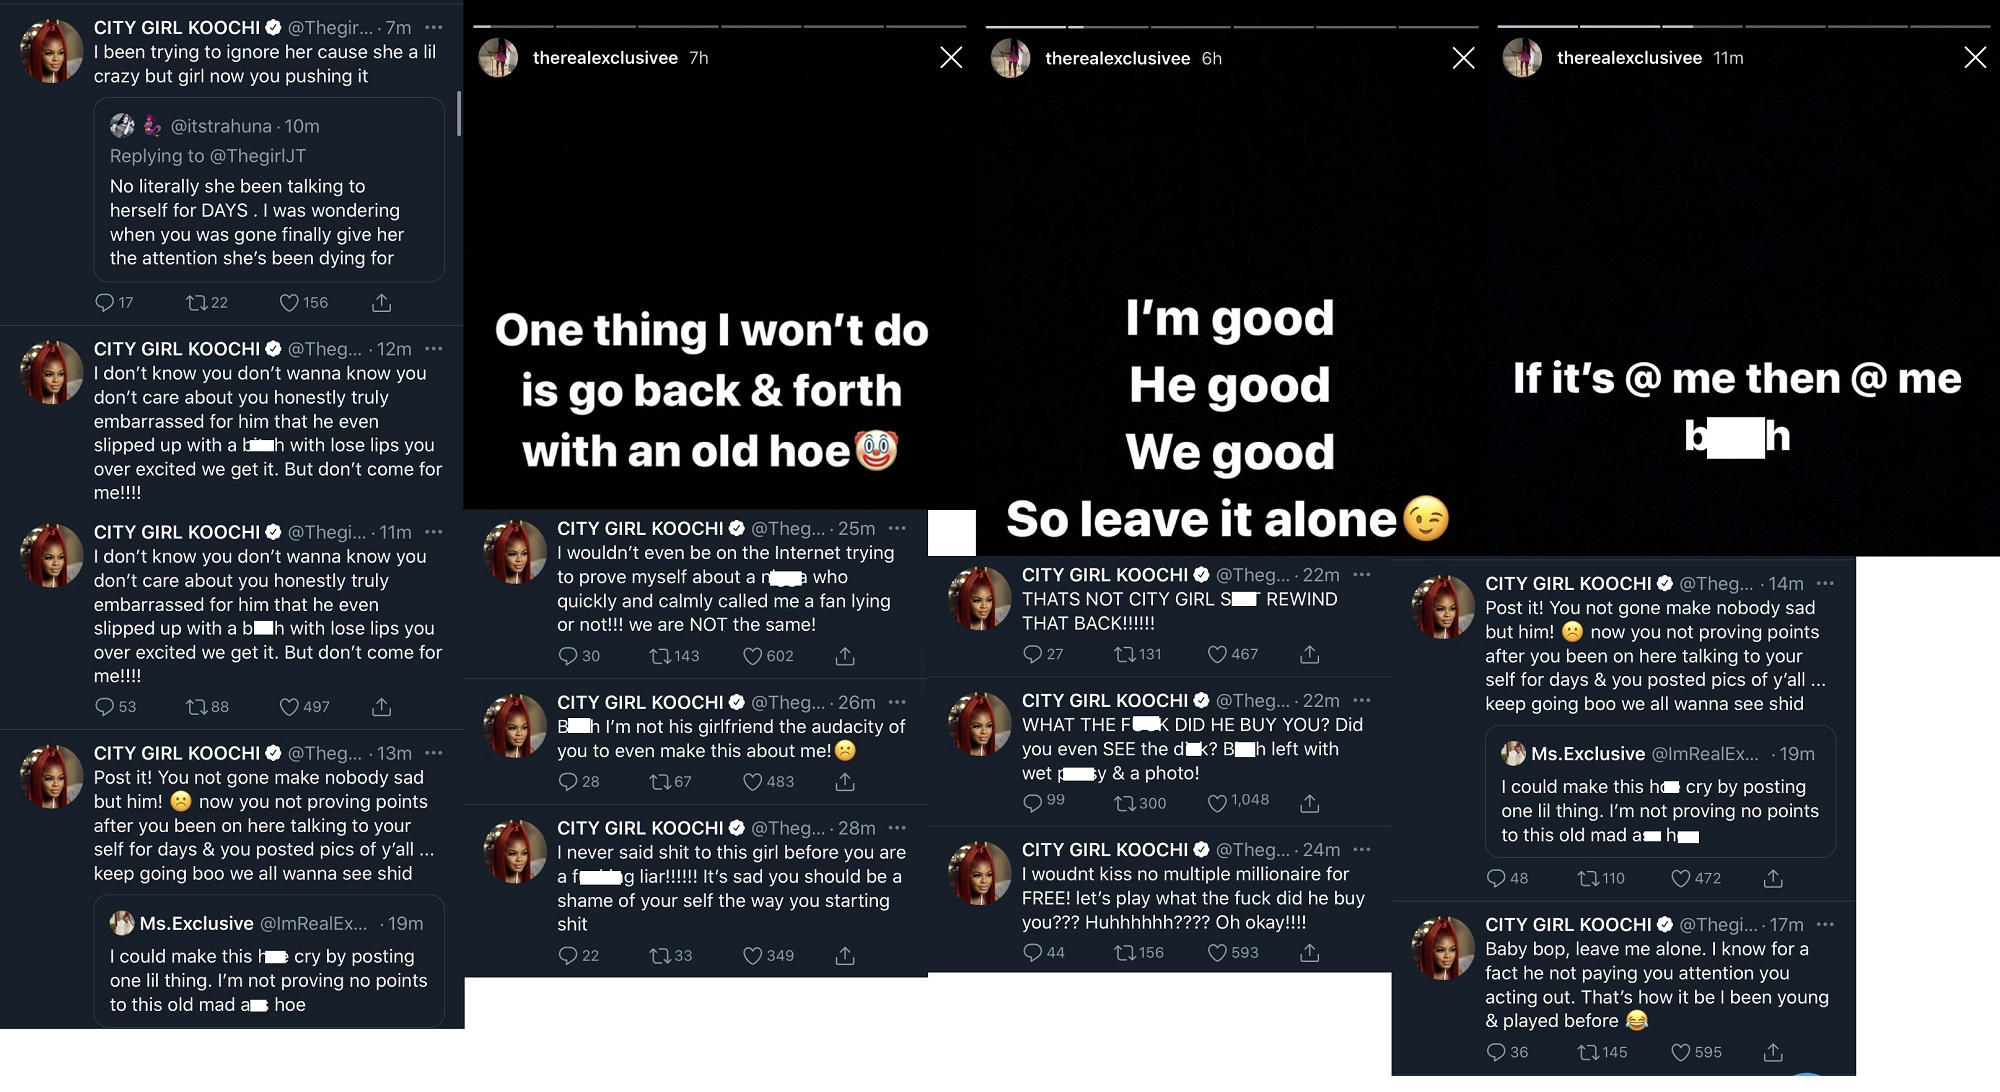Like the tweet with 1,048 likes
This screenshot has width=2000, height=1092.
(x=1217, y=802)
